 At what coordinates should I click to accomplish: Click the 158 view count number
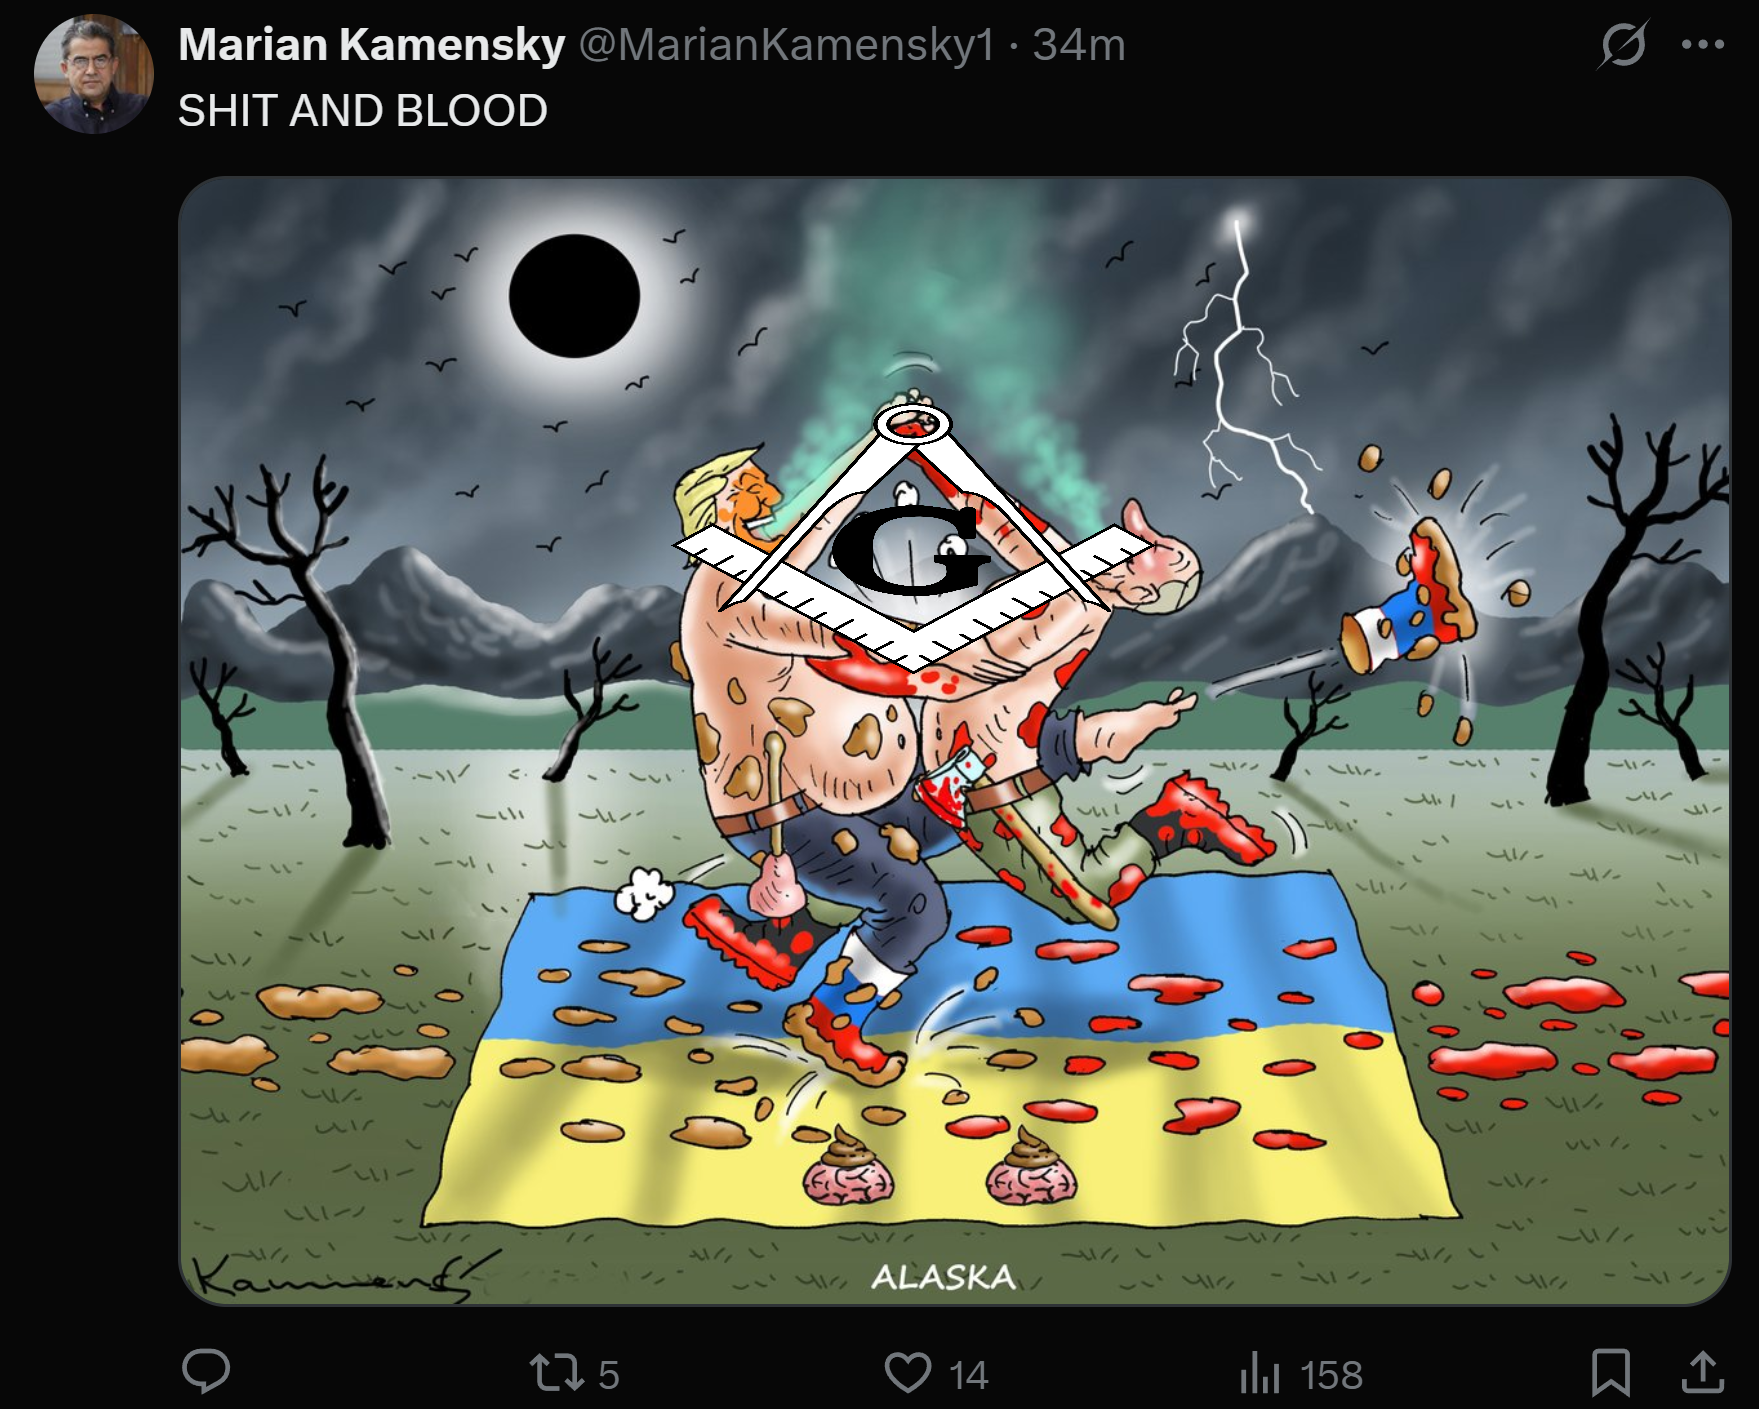coord(1331,1375)
